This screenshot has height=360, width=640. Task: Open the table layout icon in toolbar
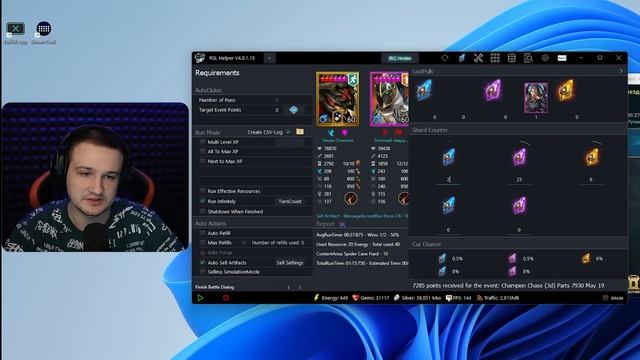(x=511, y=58)
